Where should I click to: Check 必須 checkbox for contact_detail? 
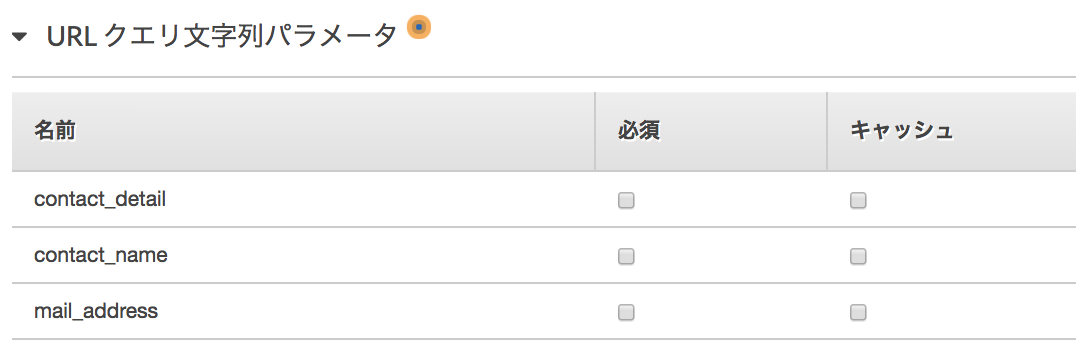coord(626,200)
